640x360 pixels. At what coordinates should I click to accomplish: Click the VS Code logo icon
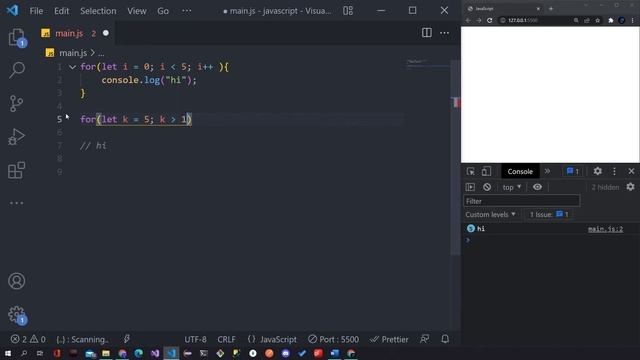12,10
